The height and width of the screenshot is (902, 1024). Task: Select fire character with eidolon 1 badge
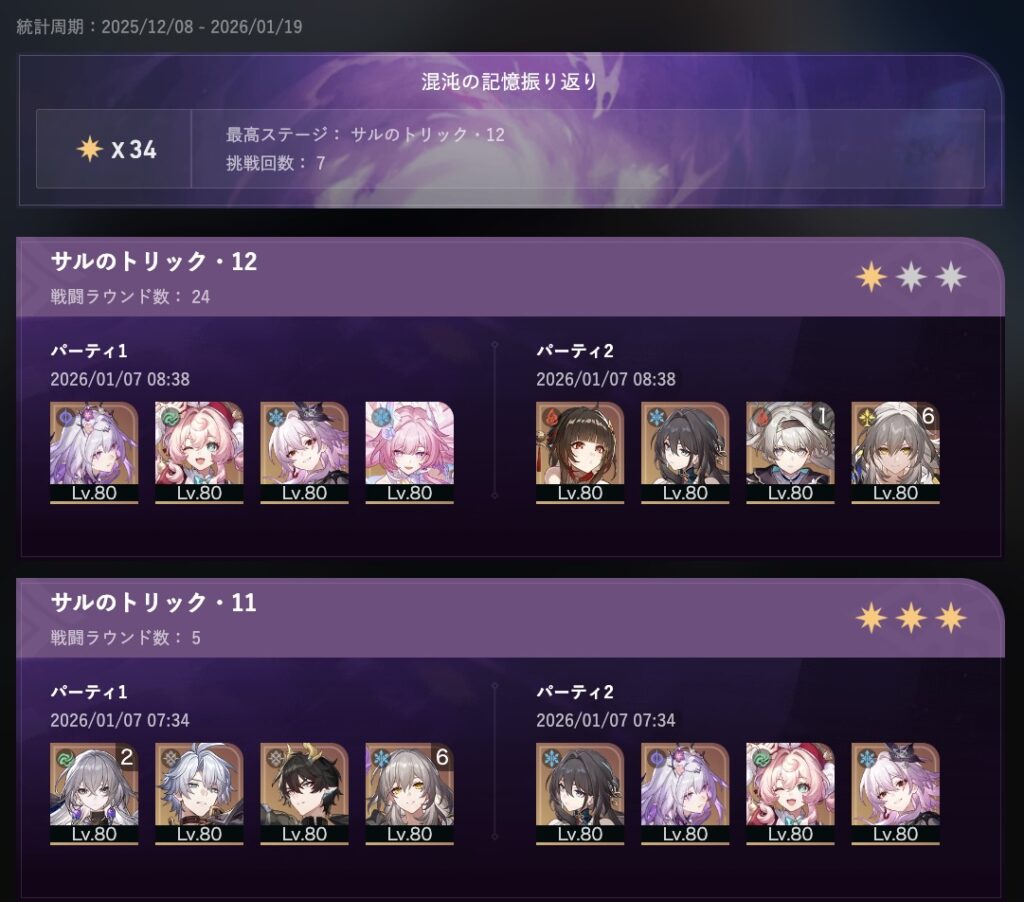pos(790,453)
